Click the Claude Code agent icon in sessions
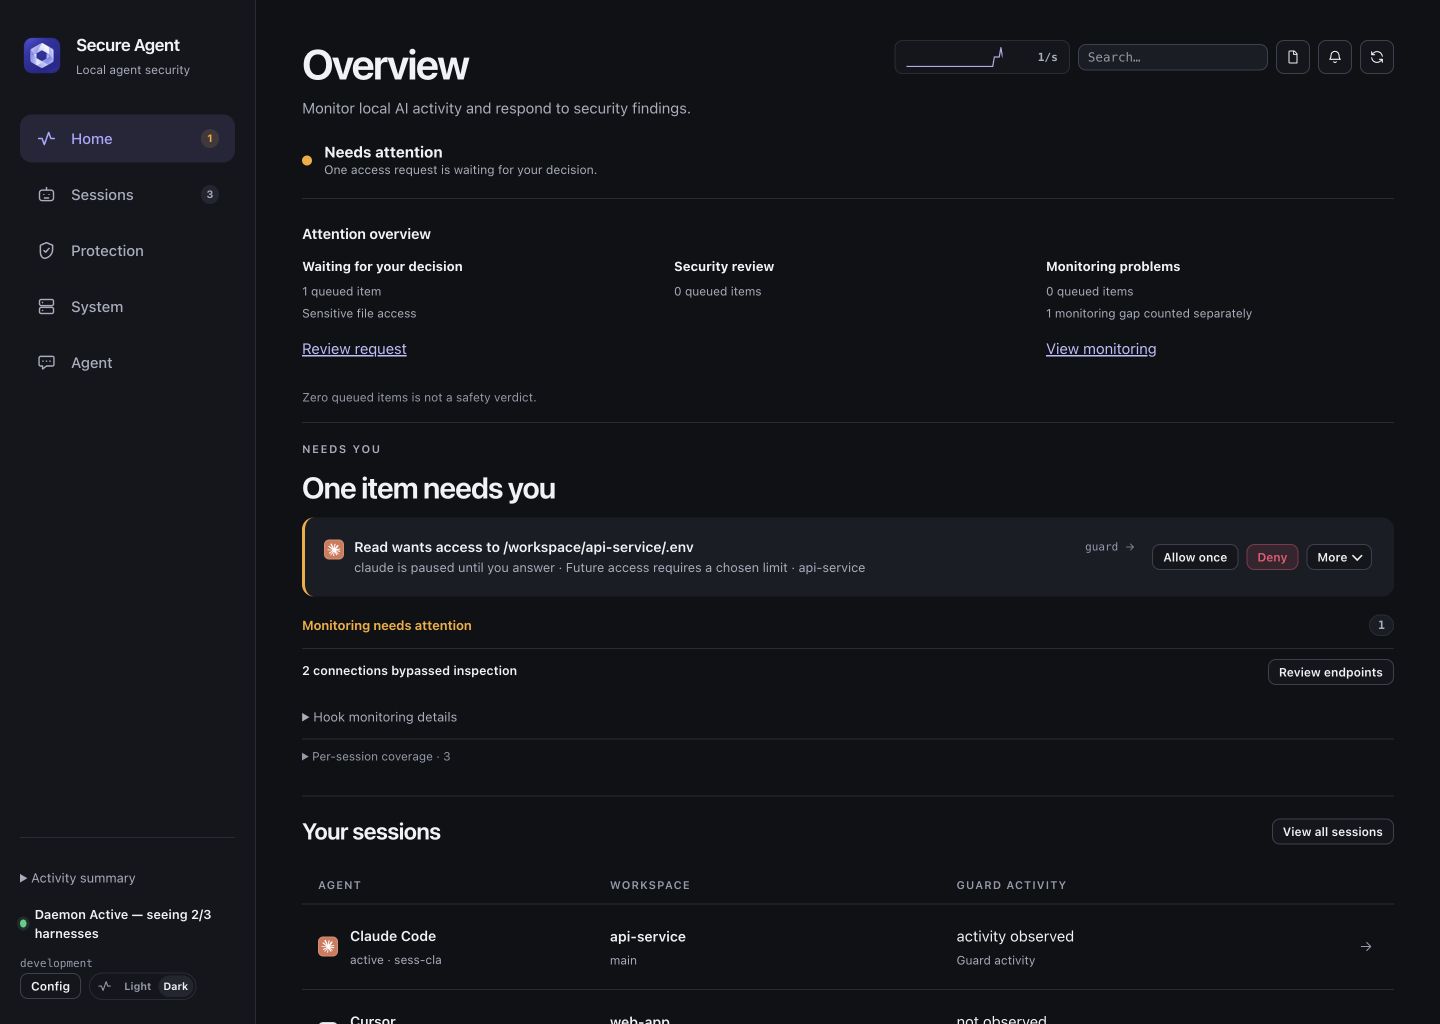 coord(328,946)
